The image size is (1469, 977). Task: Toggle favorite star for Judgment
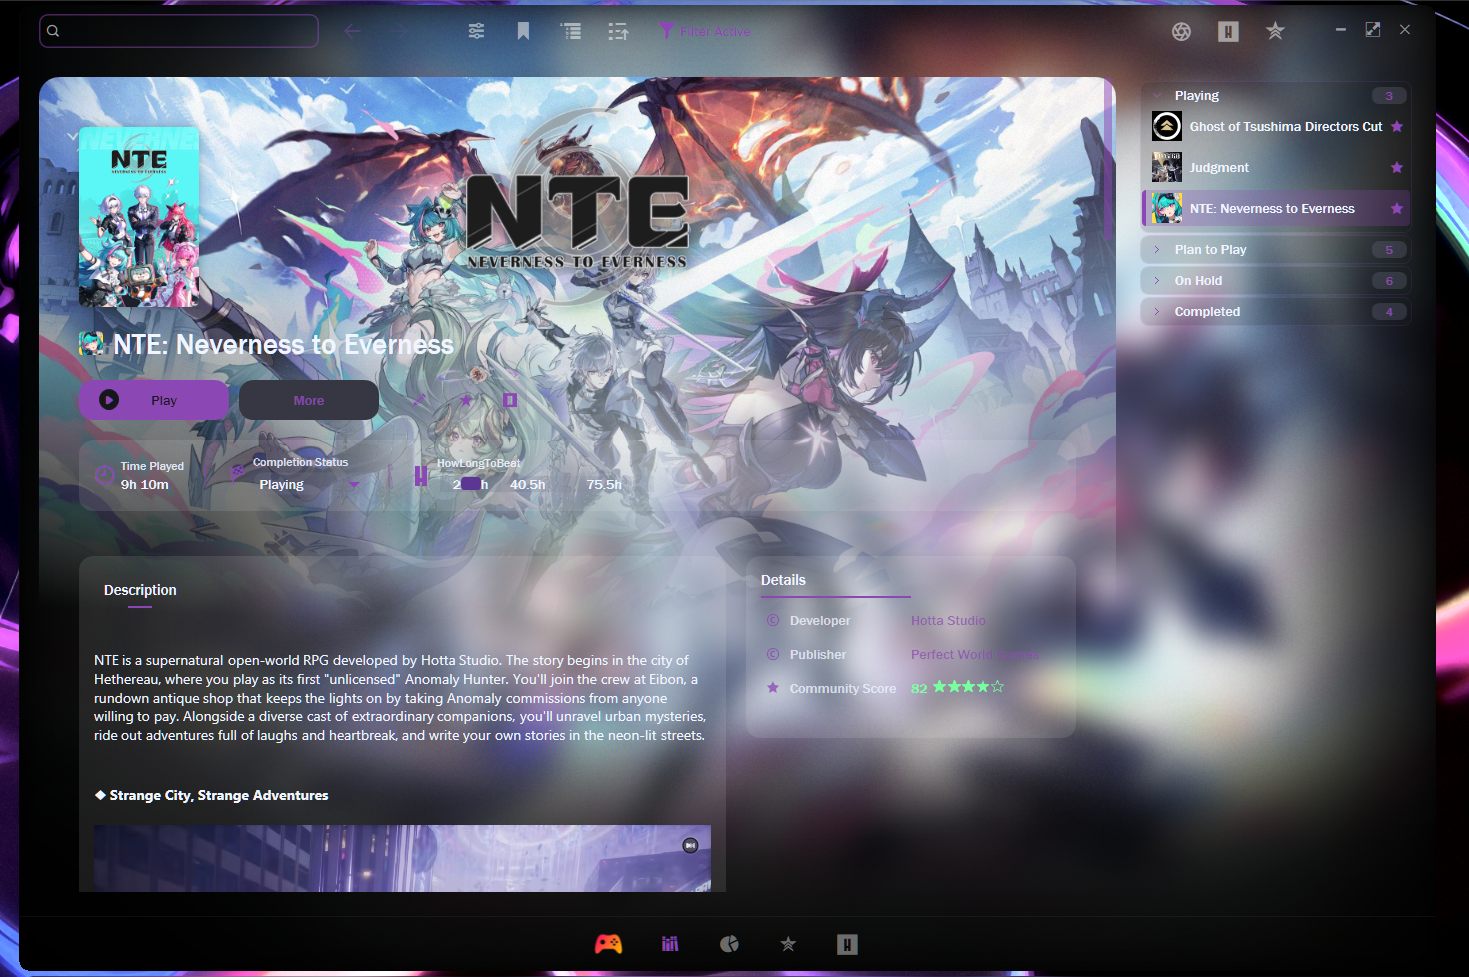tap(1397, 167)
